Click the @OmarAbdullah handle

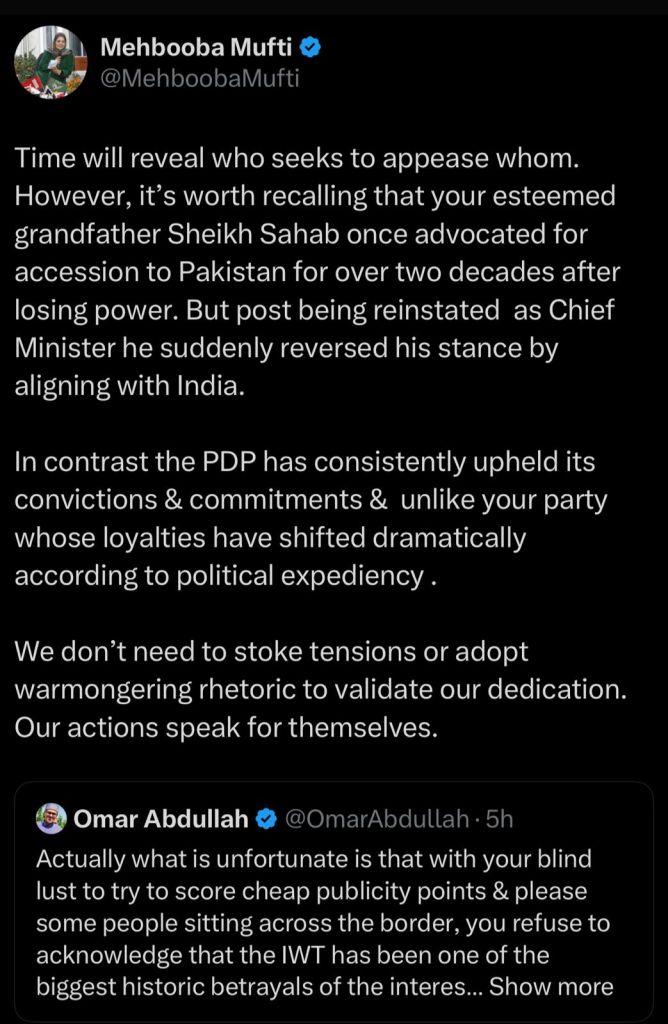click(376, 820)
